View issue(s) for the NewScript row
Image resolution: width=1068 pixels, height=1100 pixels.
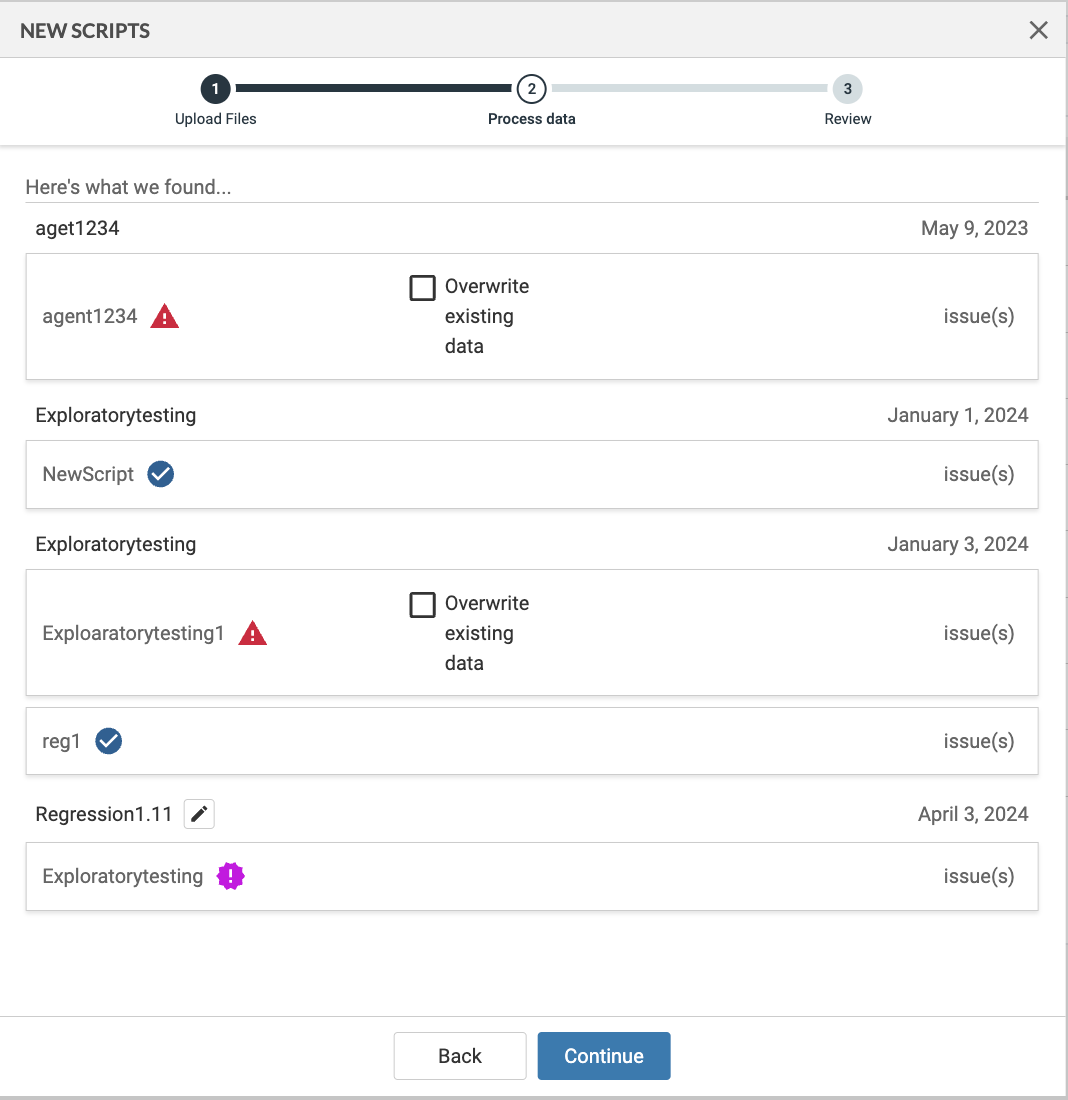point(978,474)
